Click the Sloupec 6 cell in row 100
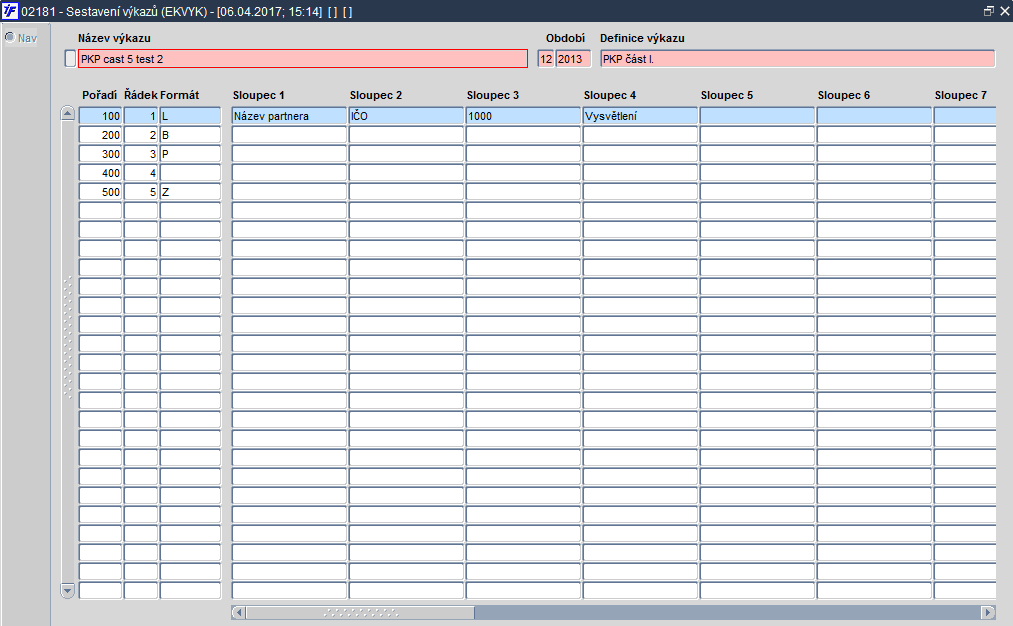Viewport: 1013px width, 626px height. pos(874,116)
